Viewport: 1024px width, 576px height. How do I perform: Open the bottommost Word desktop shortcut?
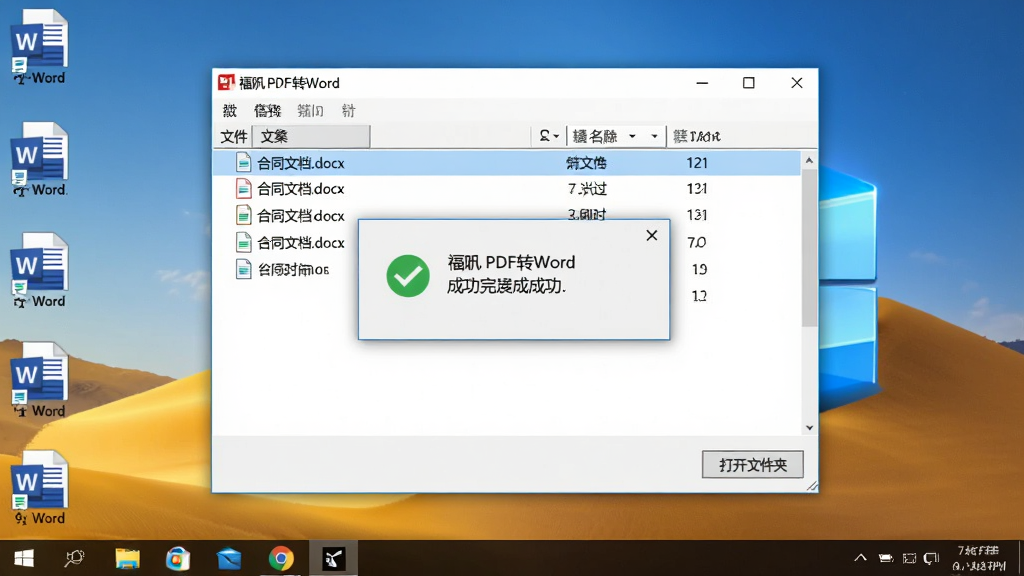tap(39, 487)
